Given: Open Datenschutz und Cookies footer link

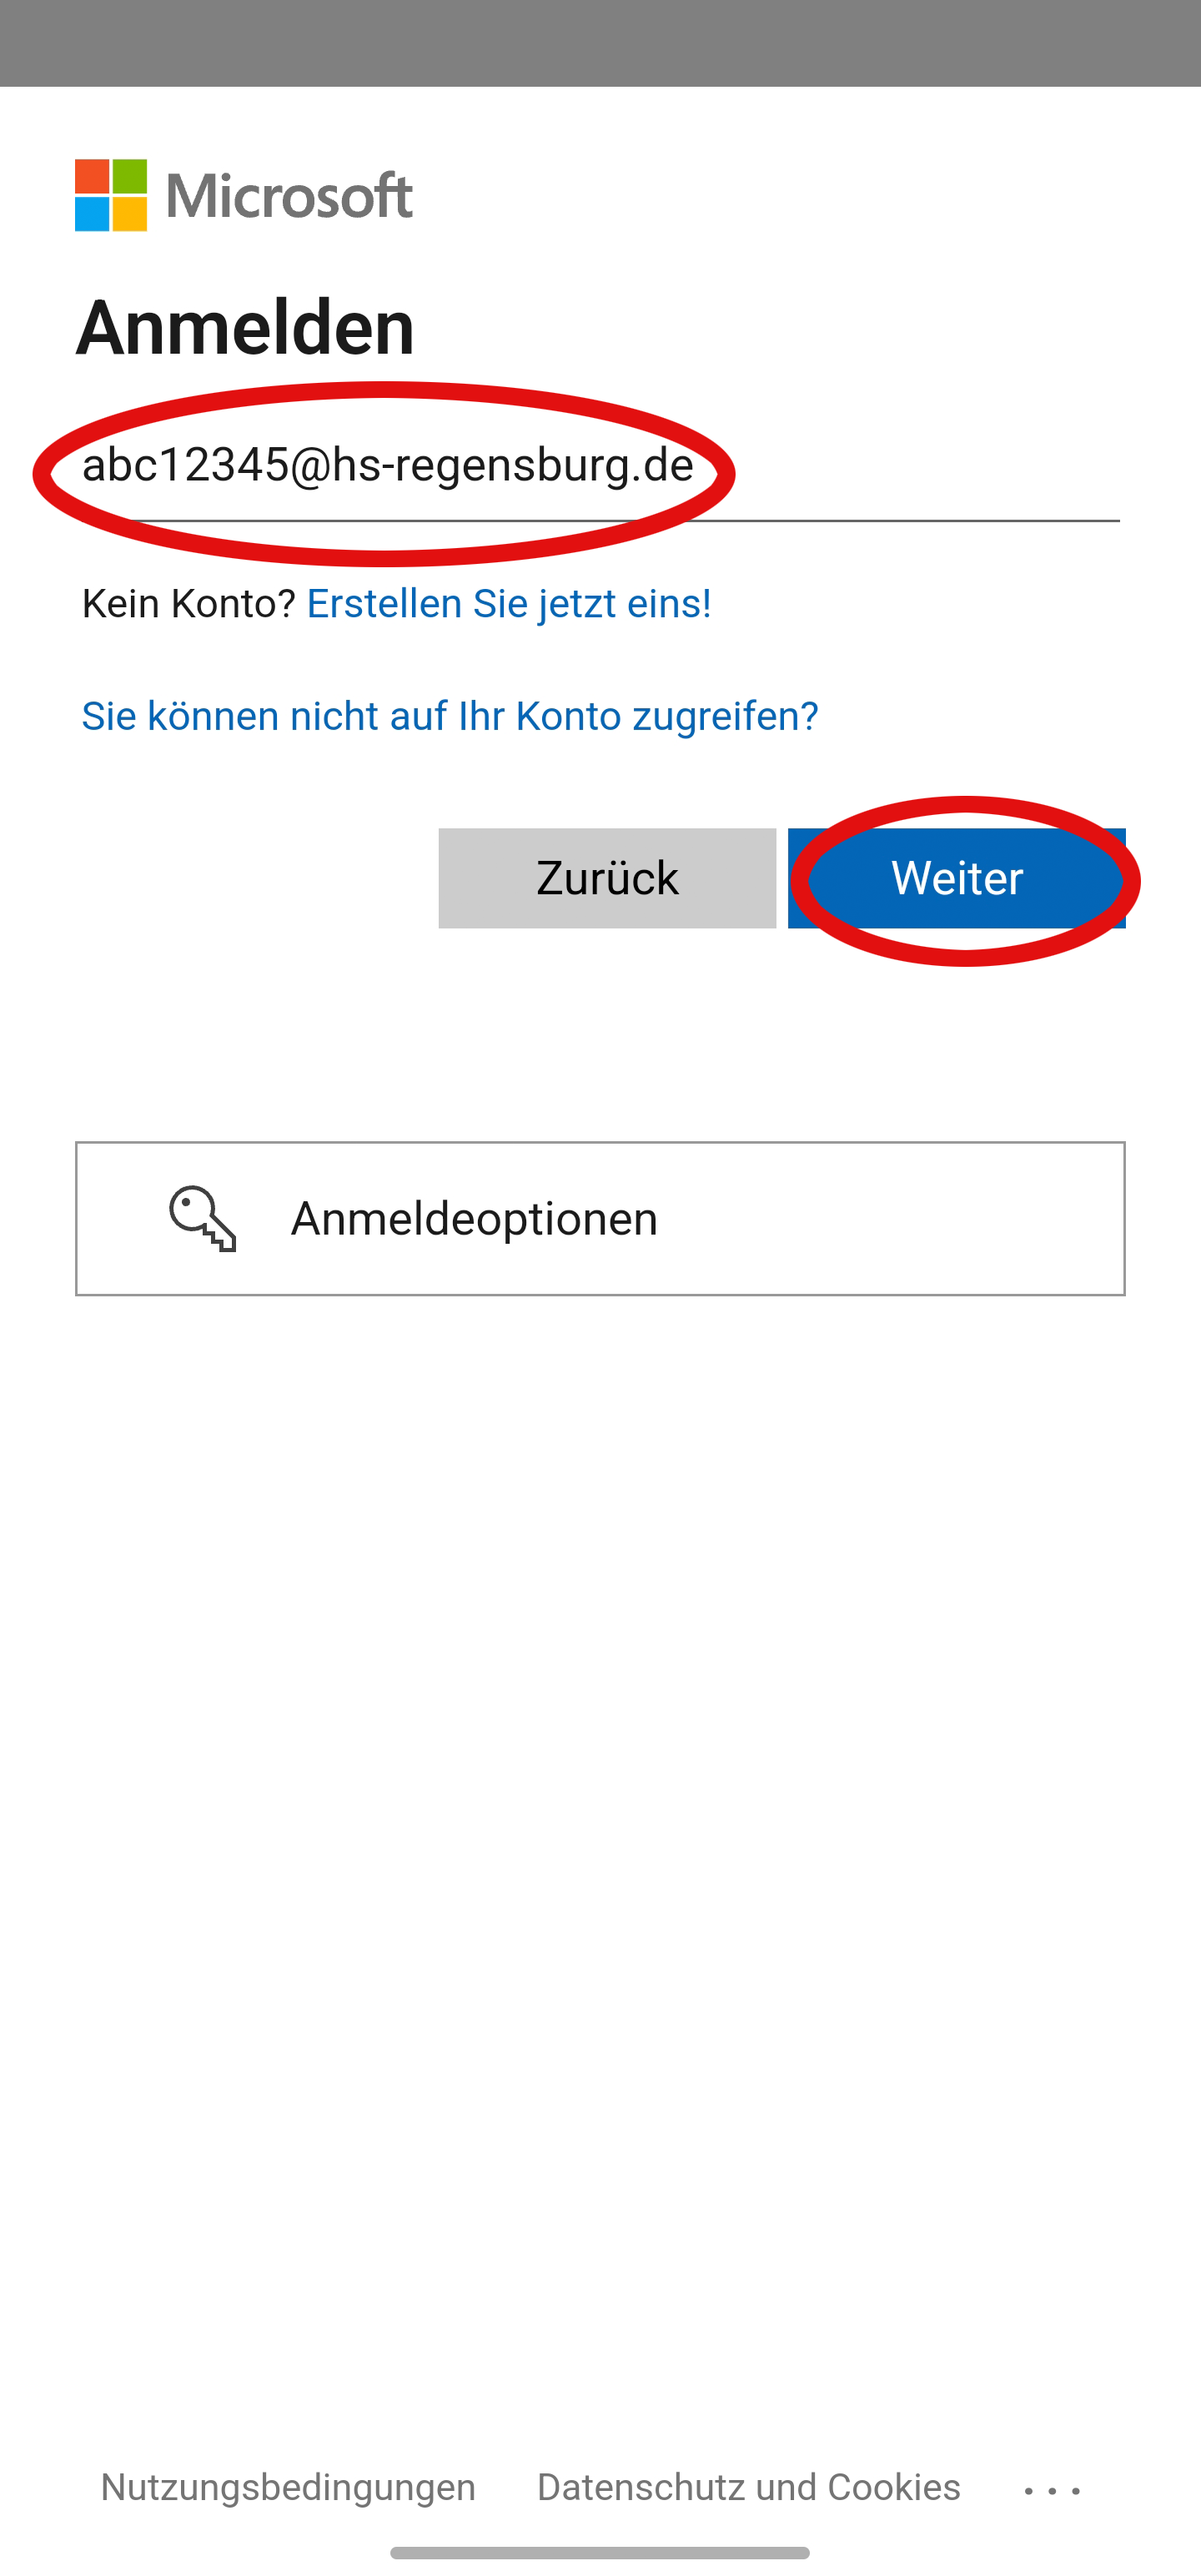Looking at the screenshot, I should coord(749,2487).
